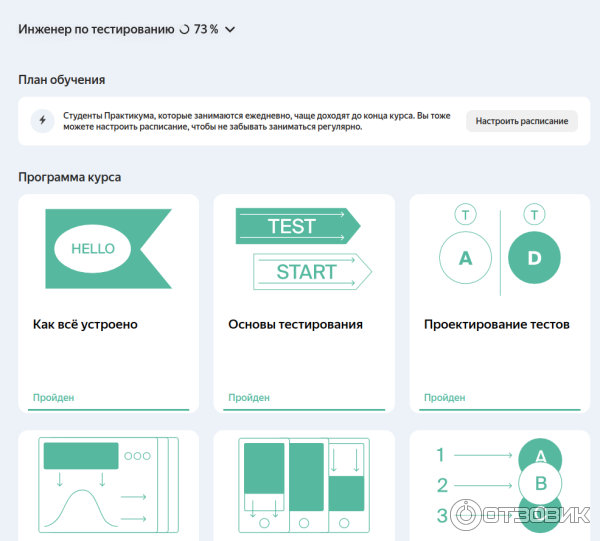
Task: Open the Основы тестирования module
Action: point(295,325)
